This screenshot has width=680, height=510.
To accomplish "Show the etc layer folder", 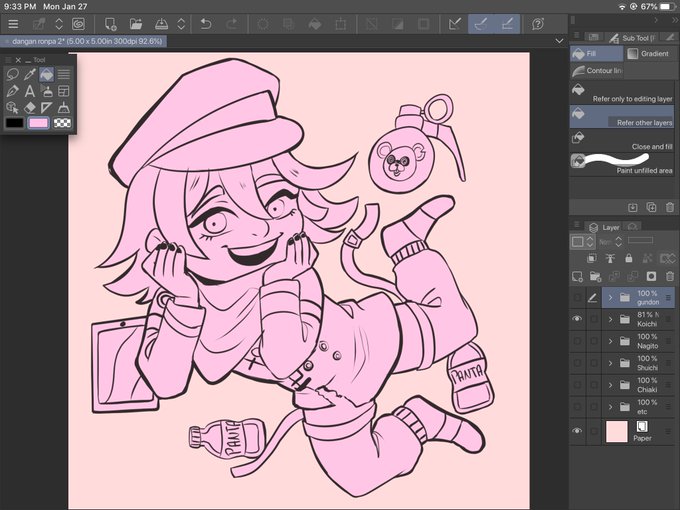I will pyautogui.click(x=577, y=407).
